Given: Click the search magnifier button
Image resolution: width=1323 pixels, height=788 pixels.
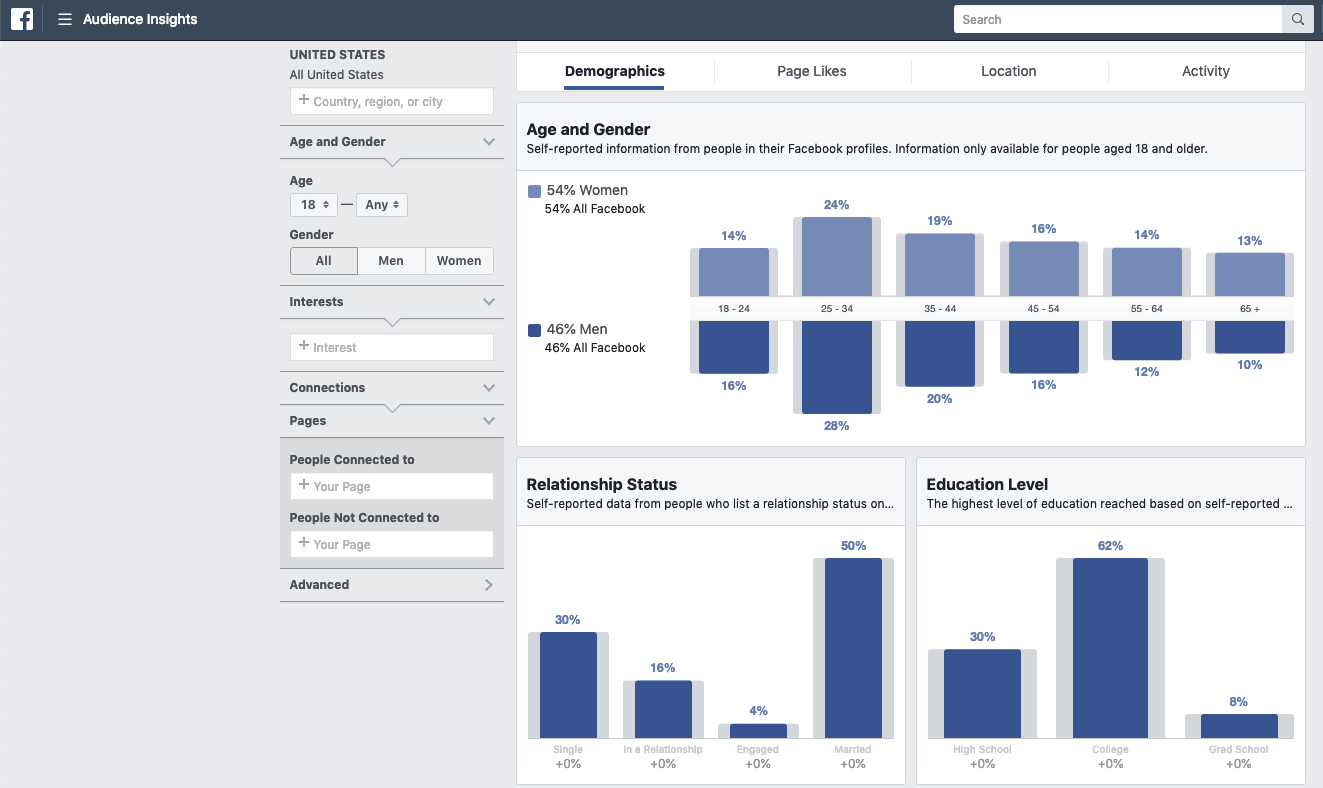Looking at the screenshot, I should [x=1297, y=19].
